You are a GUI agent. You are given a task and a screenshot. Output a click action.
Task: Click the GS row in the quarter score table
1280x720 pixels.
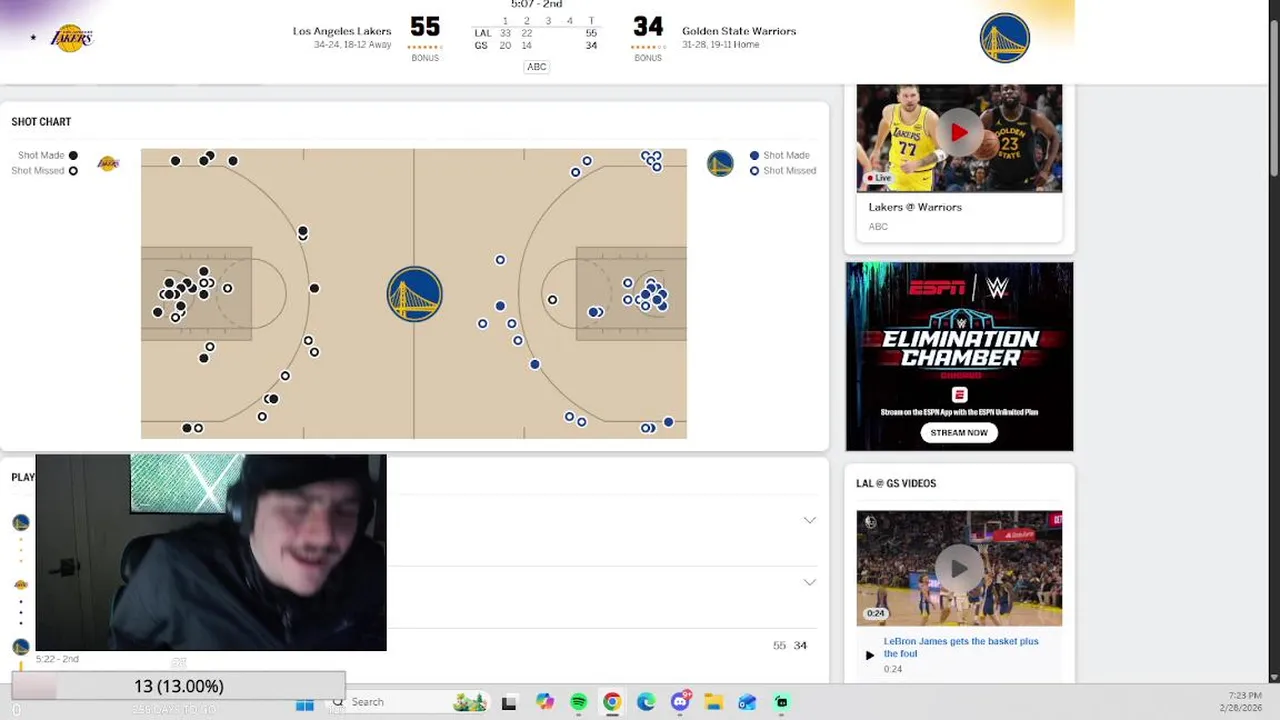(x=535, y=46)
